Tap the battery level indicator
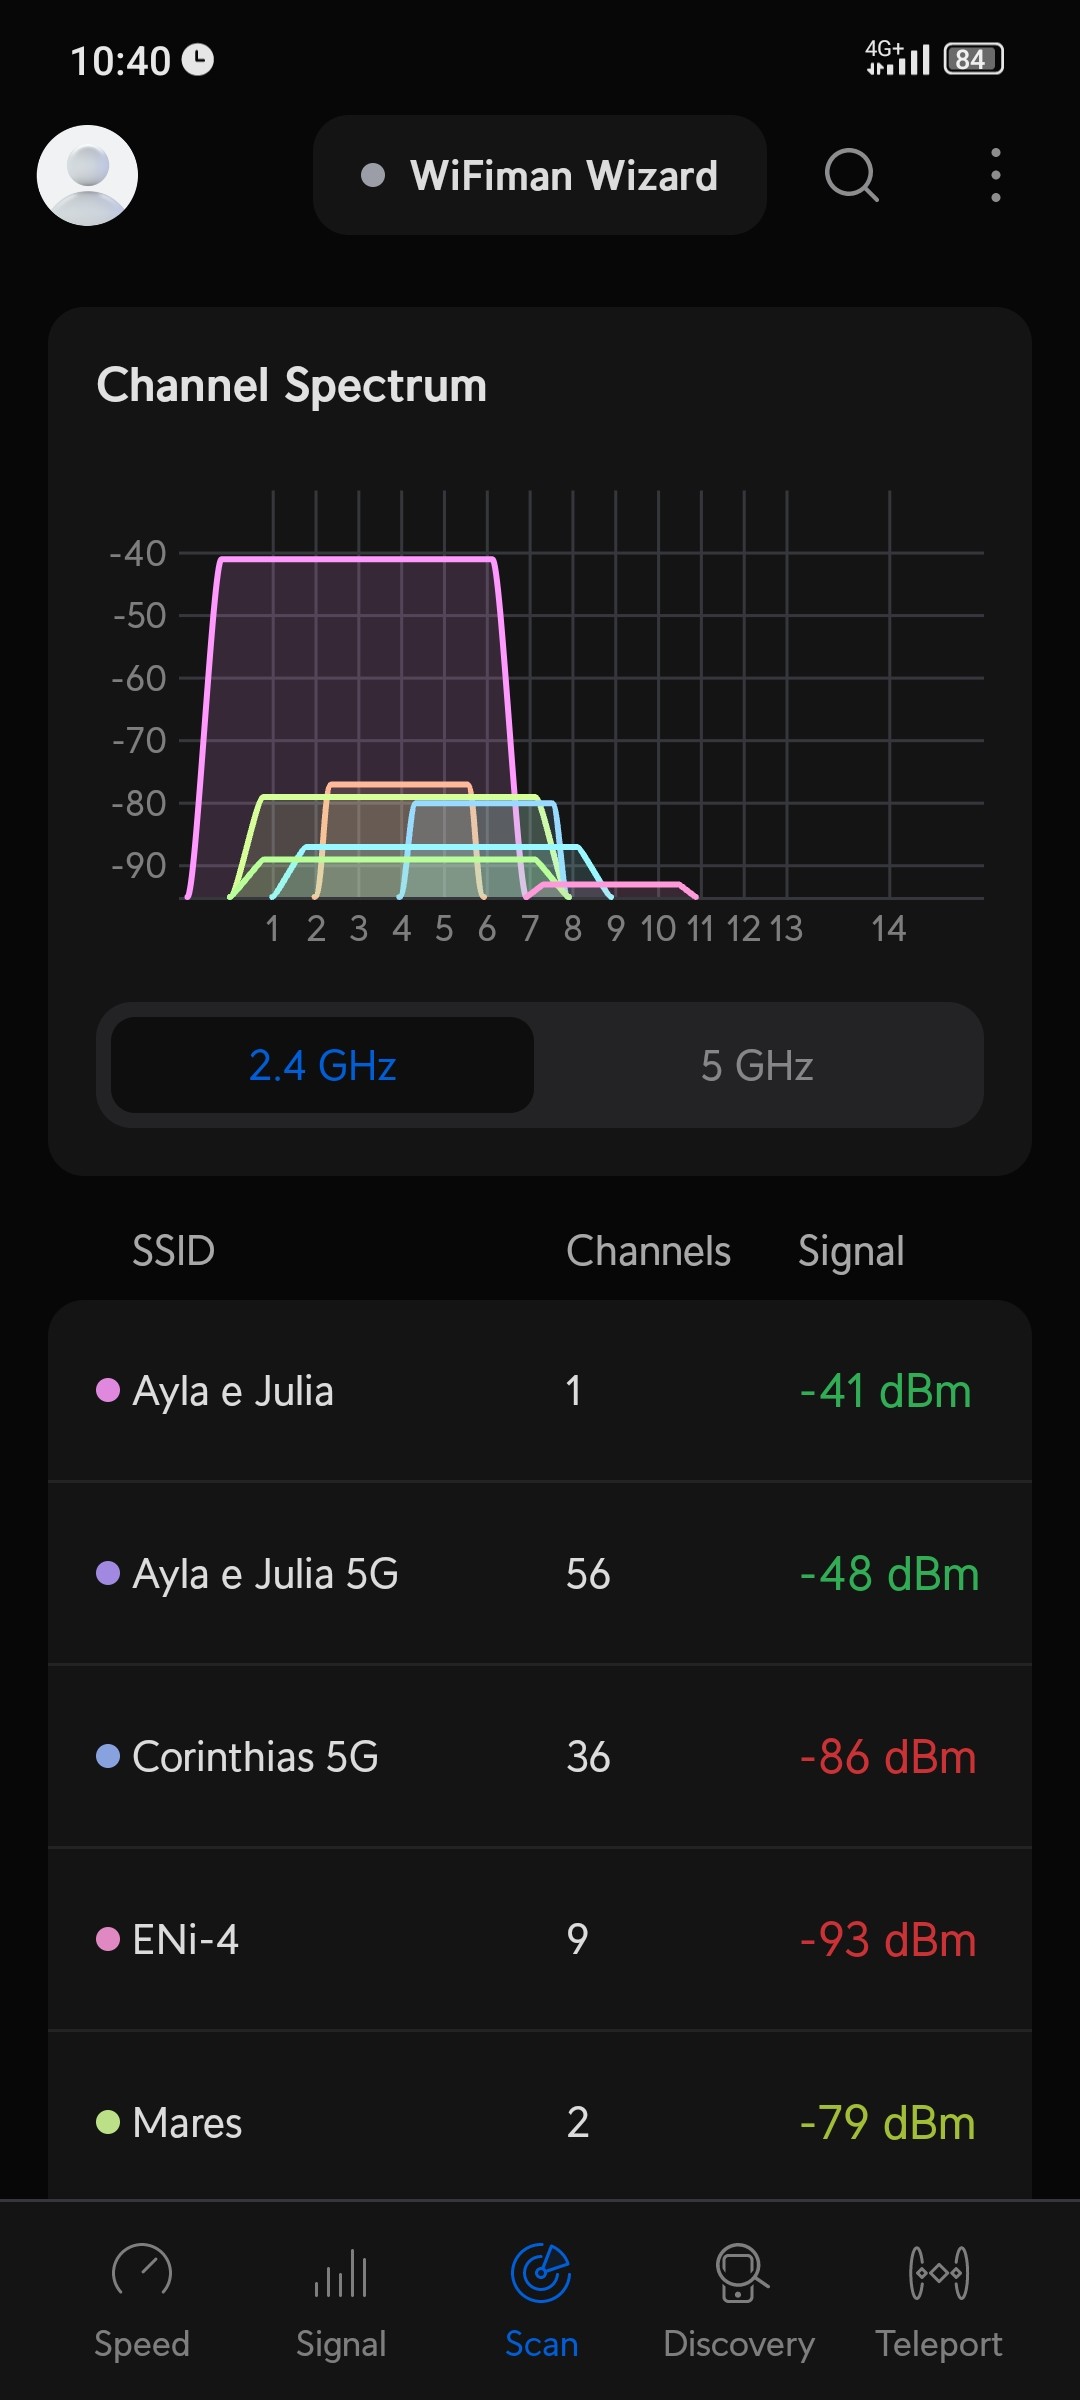This screenshot has width=1080, height=2400. point(973,59)
